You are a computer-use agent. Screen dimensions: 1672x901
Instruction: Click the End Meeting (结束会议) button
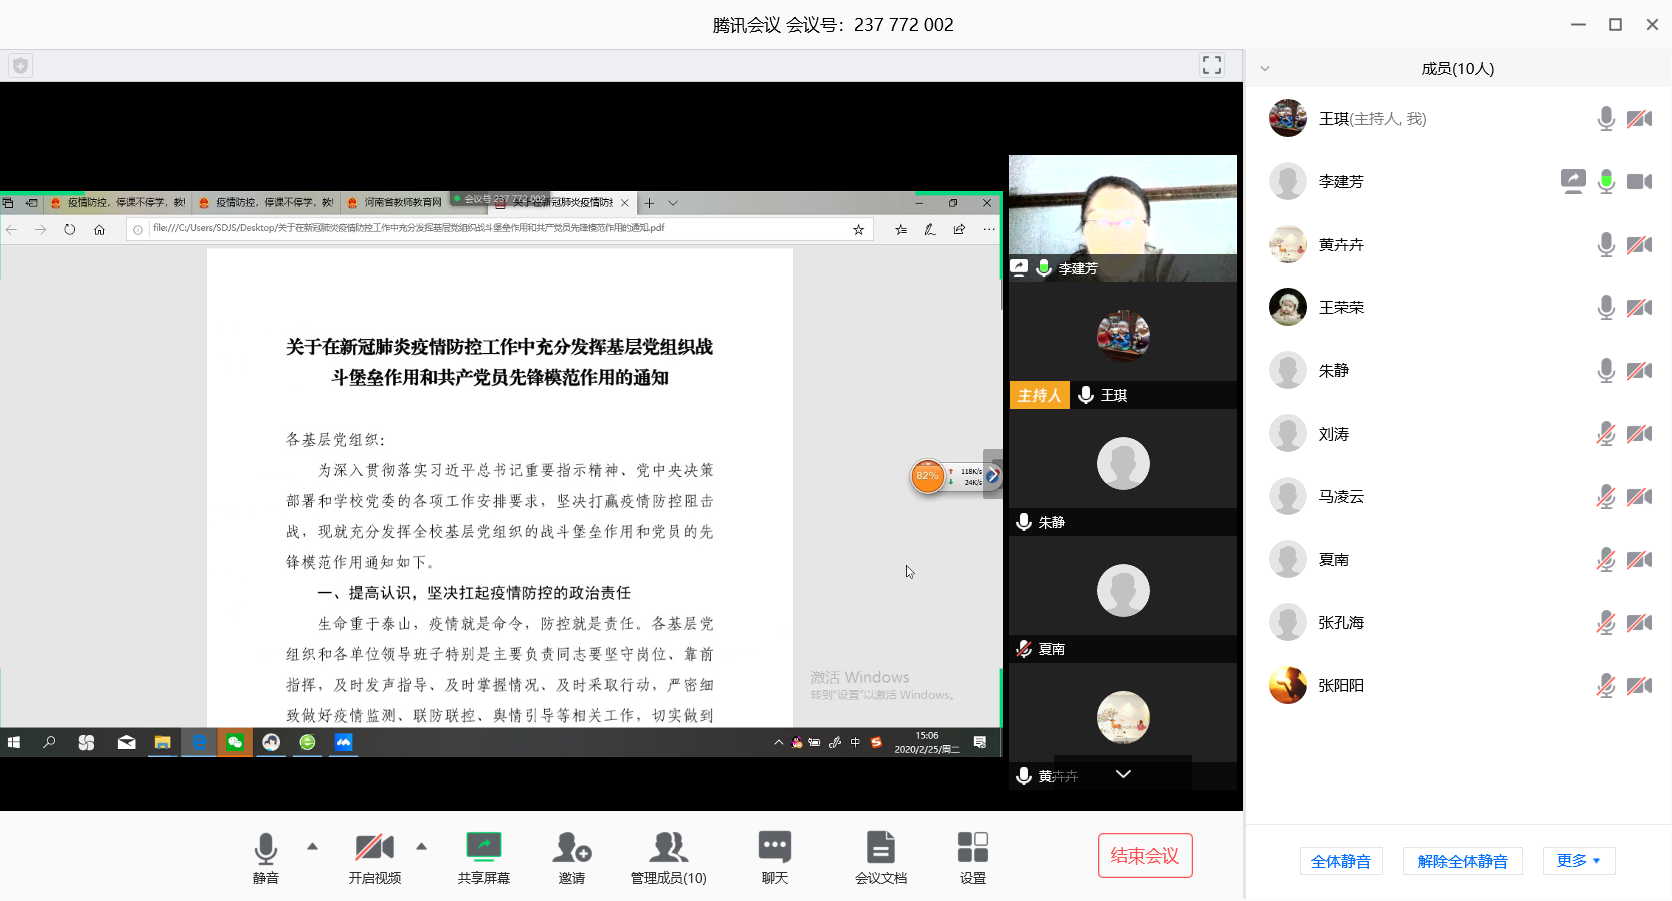coord(1145,856)
